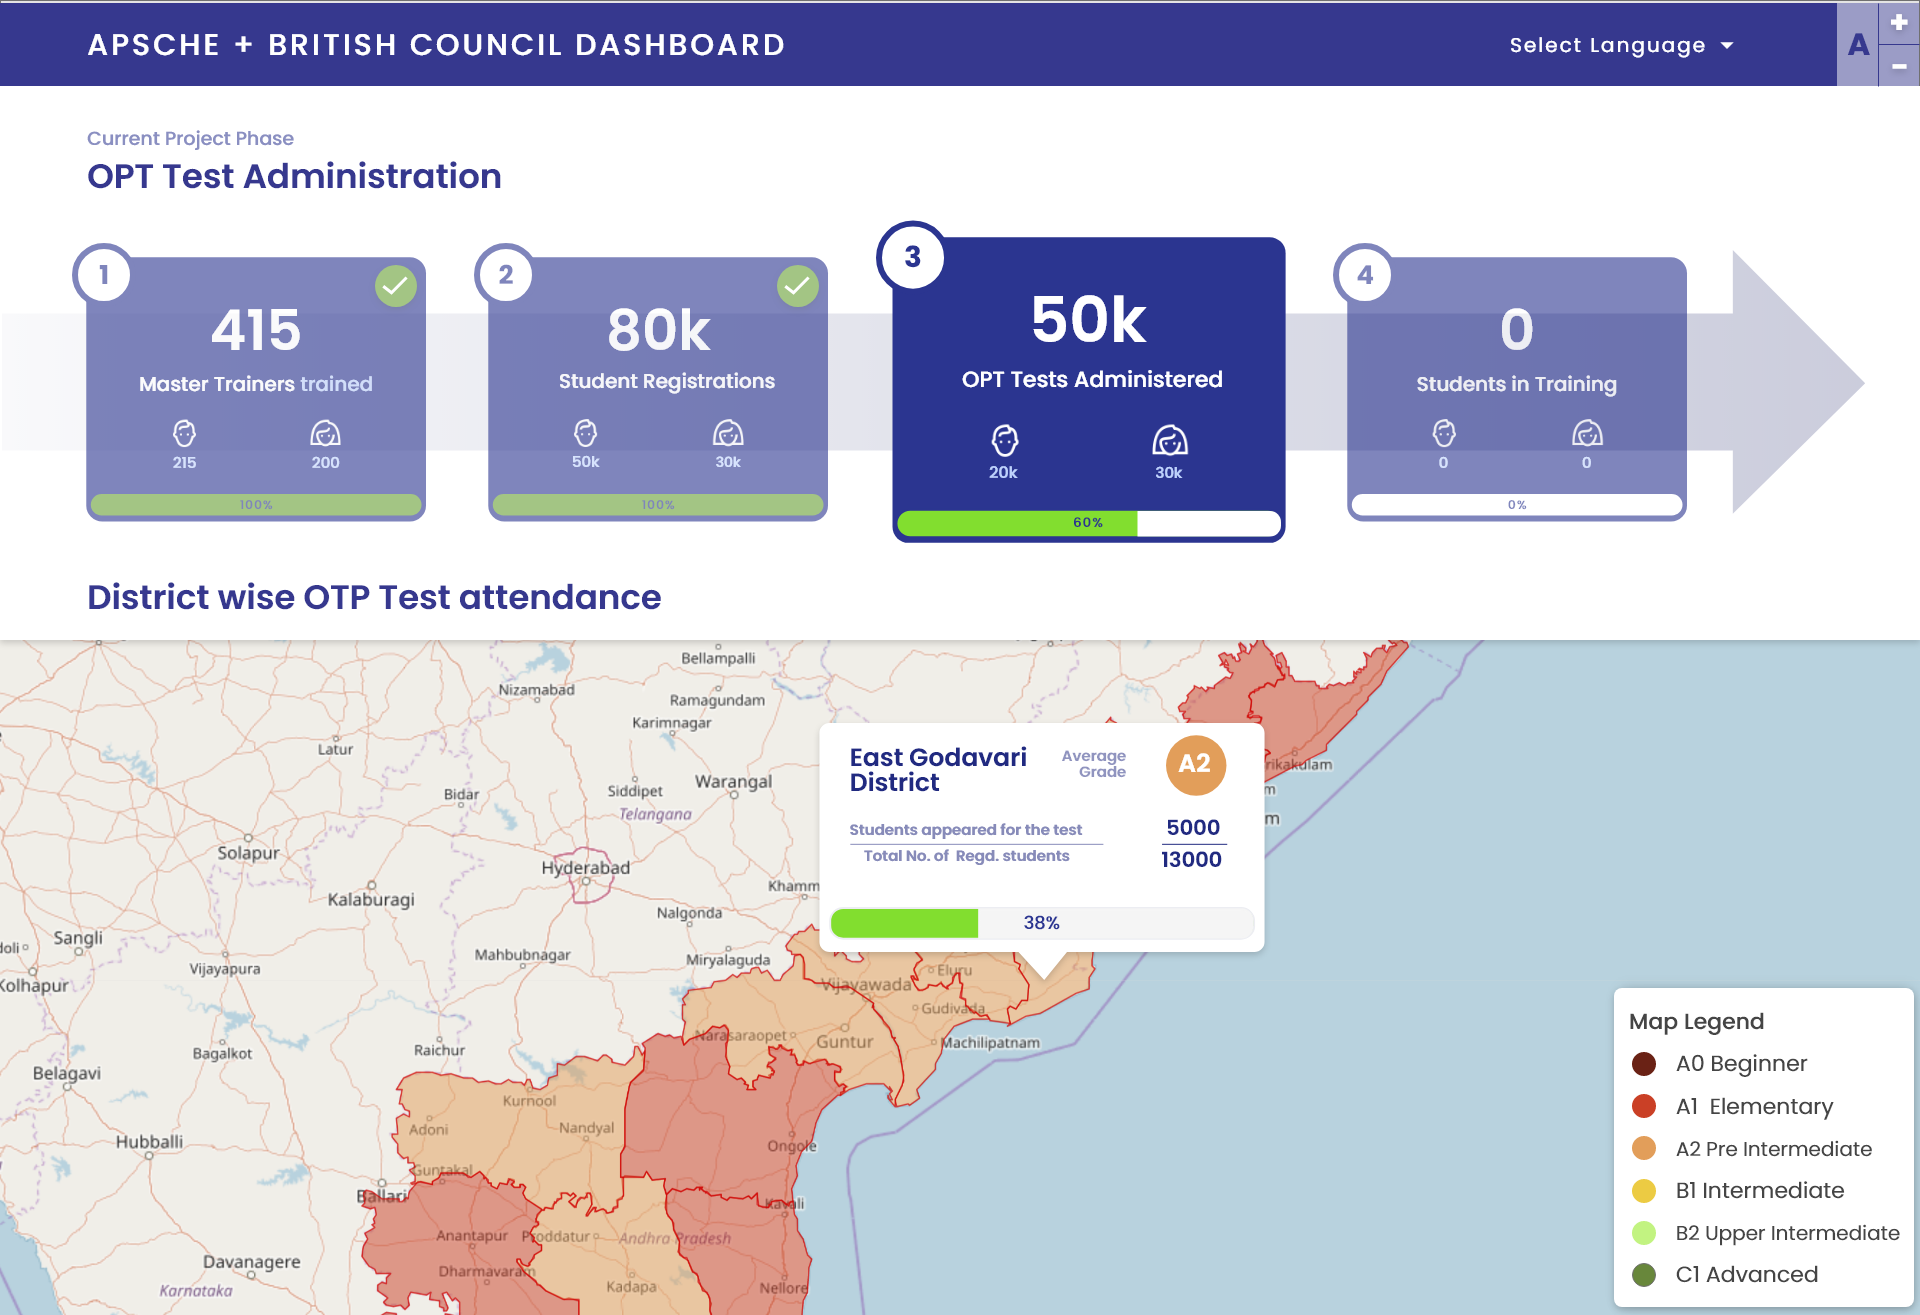
Task: Click the female icon in Students in Training
Action: [x=1587, y=433]
